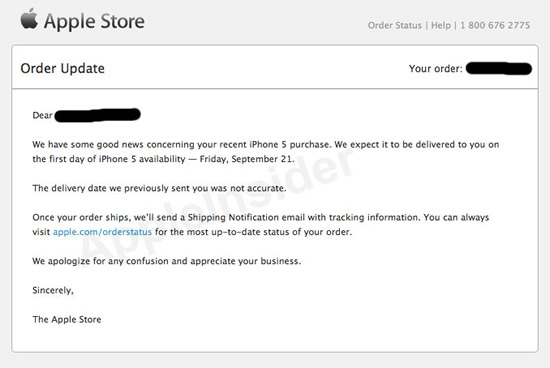Click the 1 800 676 2775 phone number
This screenshot has width=550, height=368.
coord(495,26)
